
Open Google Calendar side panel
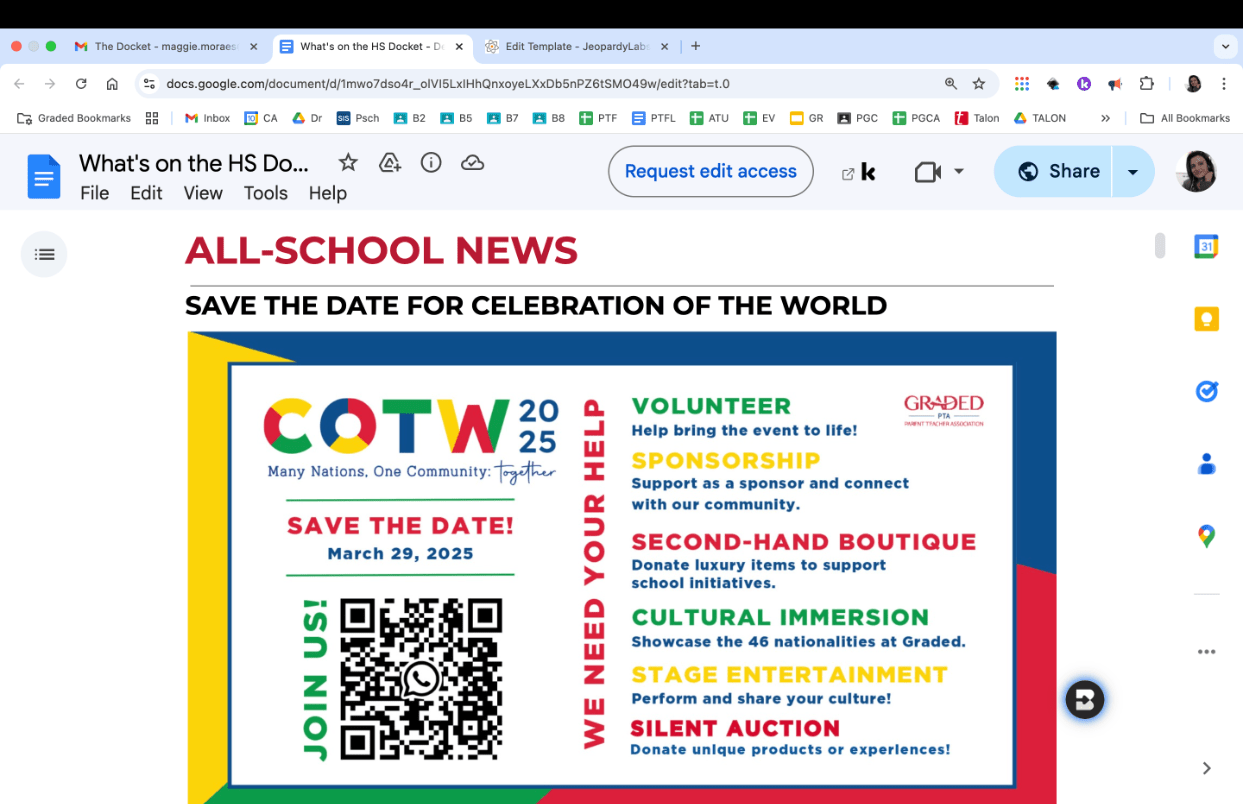point(1207,246)
